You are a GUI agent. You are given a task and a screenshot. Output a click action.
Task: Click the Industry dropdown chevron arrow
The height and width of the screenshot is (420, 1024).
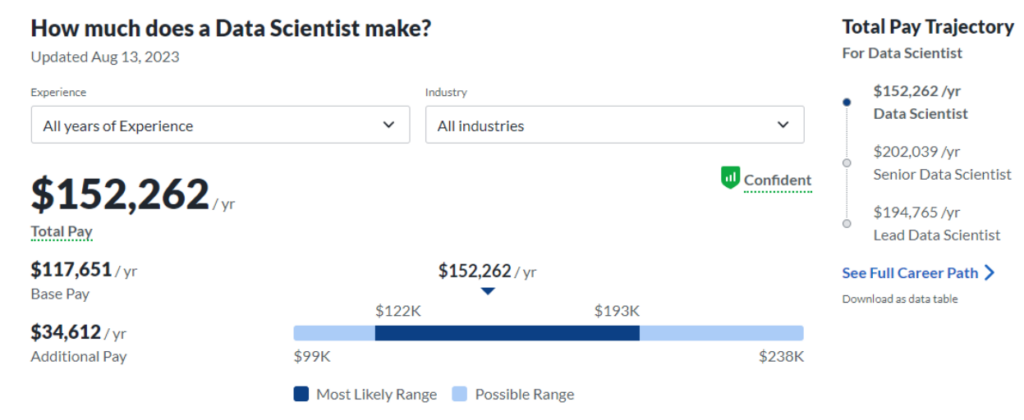(783, 126)
